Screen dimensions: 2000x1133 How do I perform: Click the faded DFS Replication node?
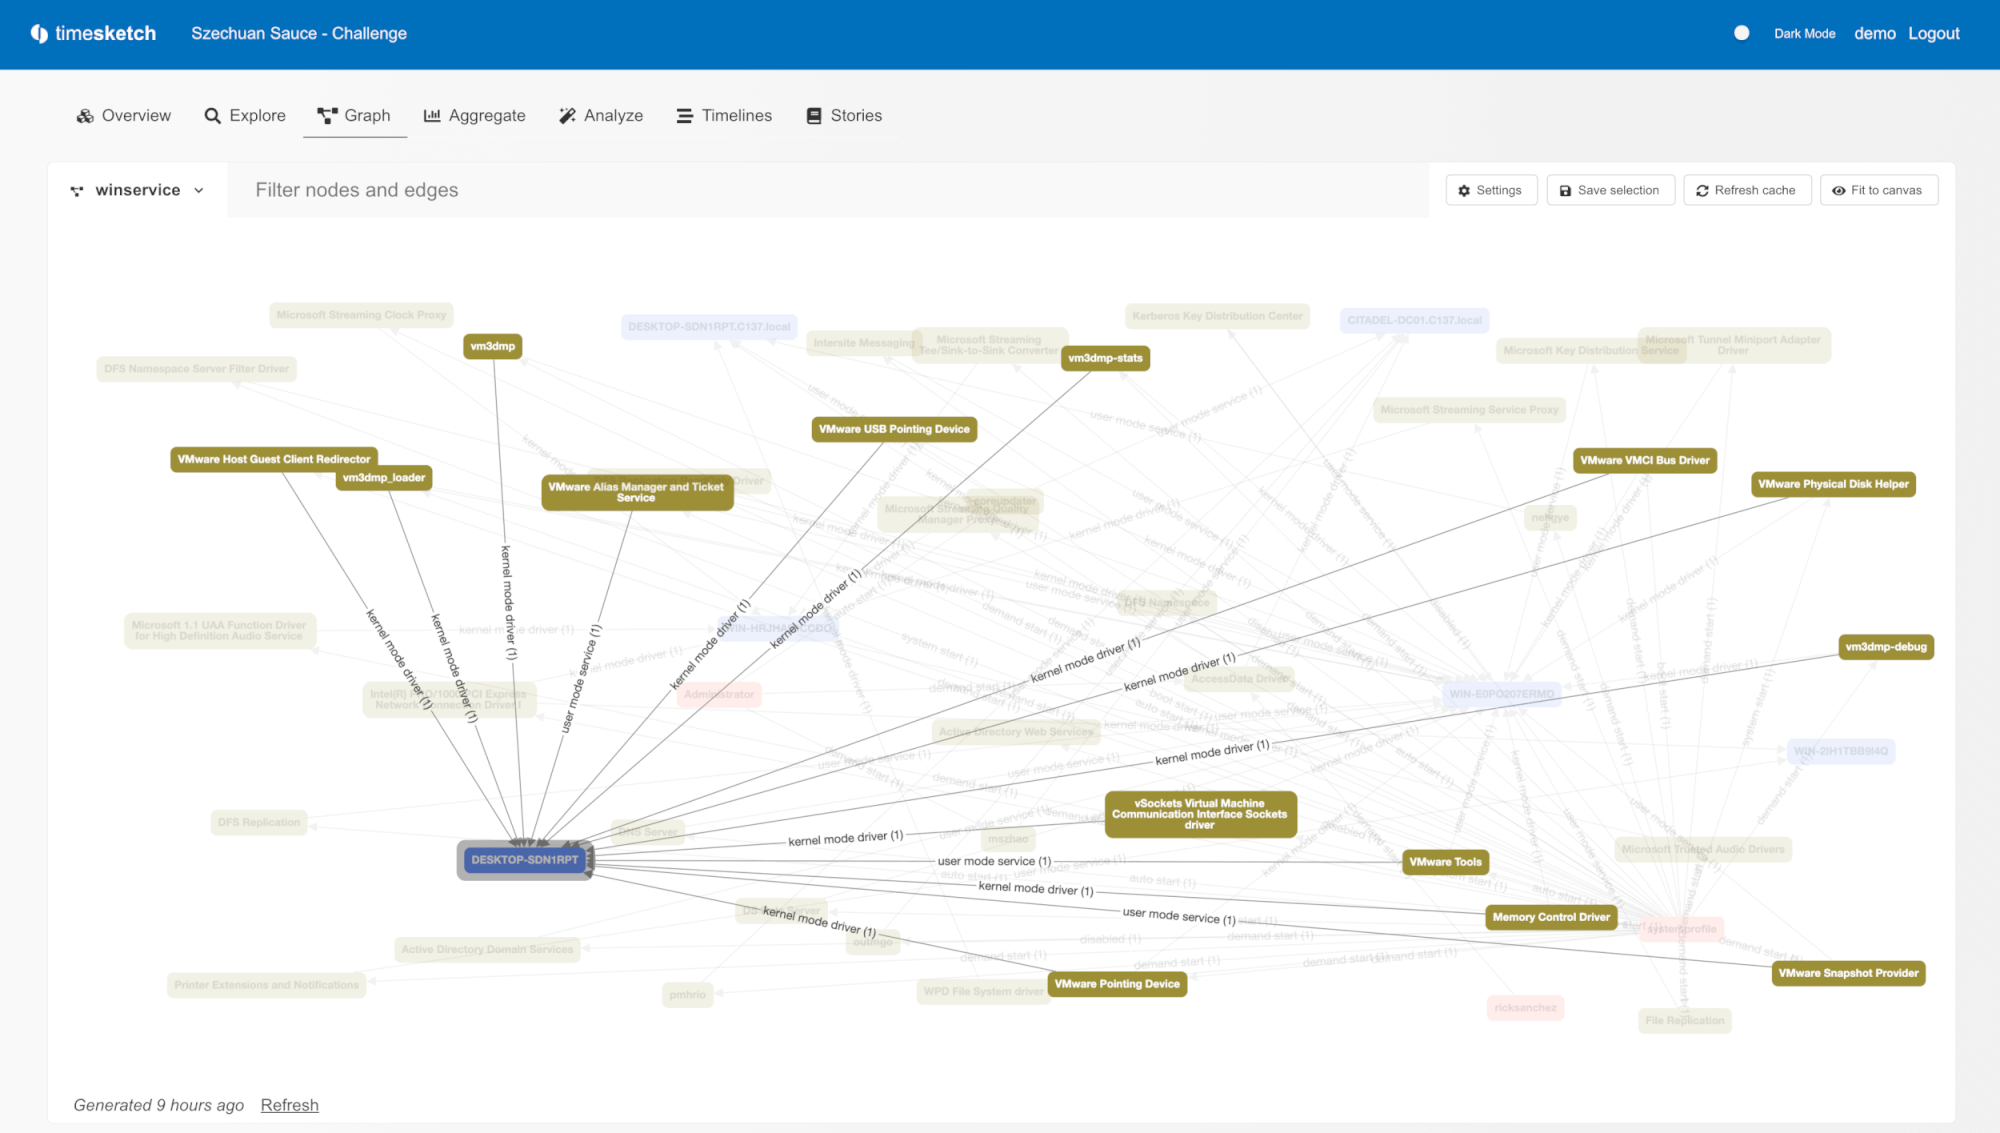coord(259,822)
